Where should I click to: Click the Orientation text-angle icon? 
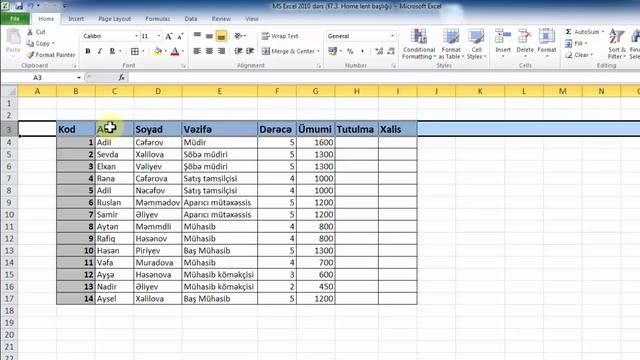click(238, 36)
